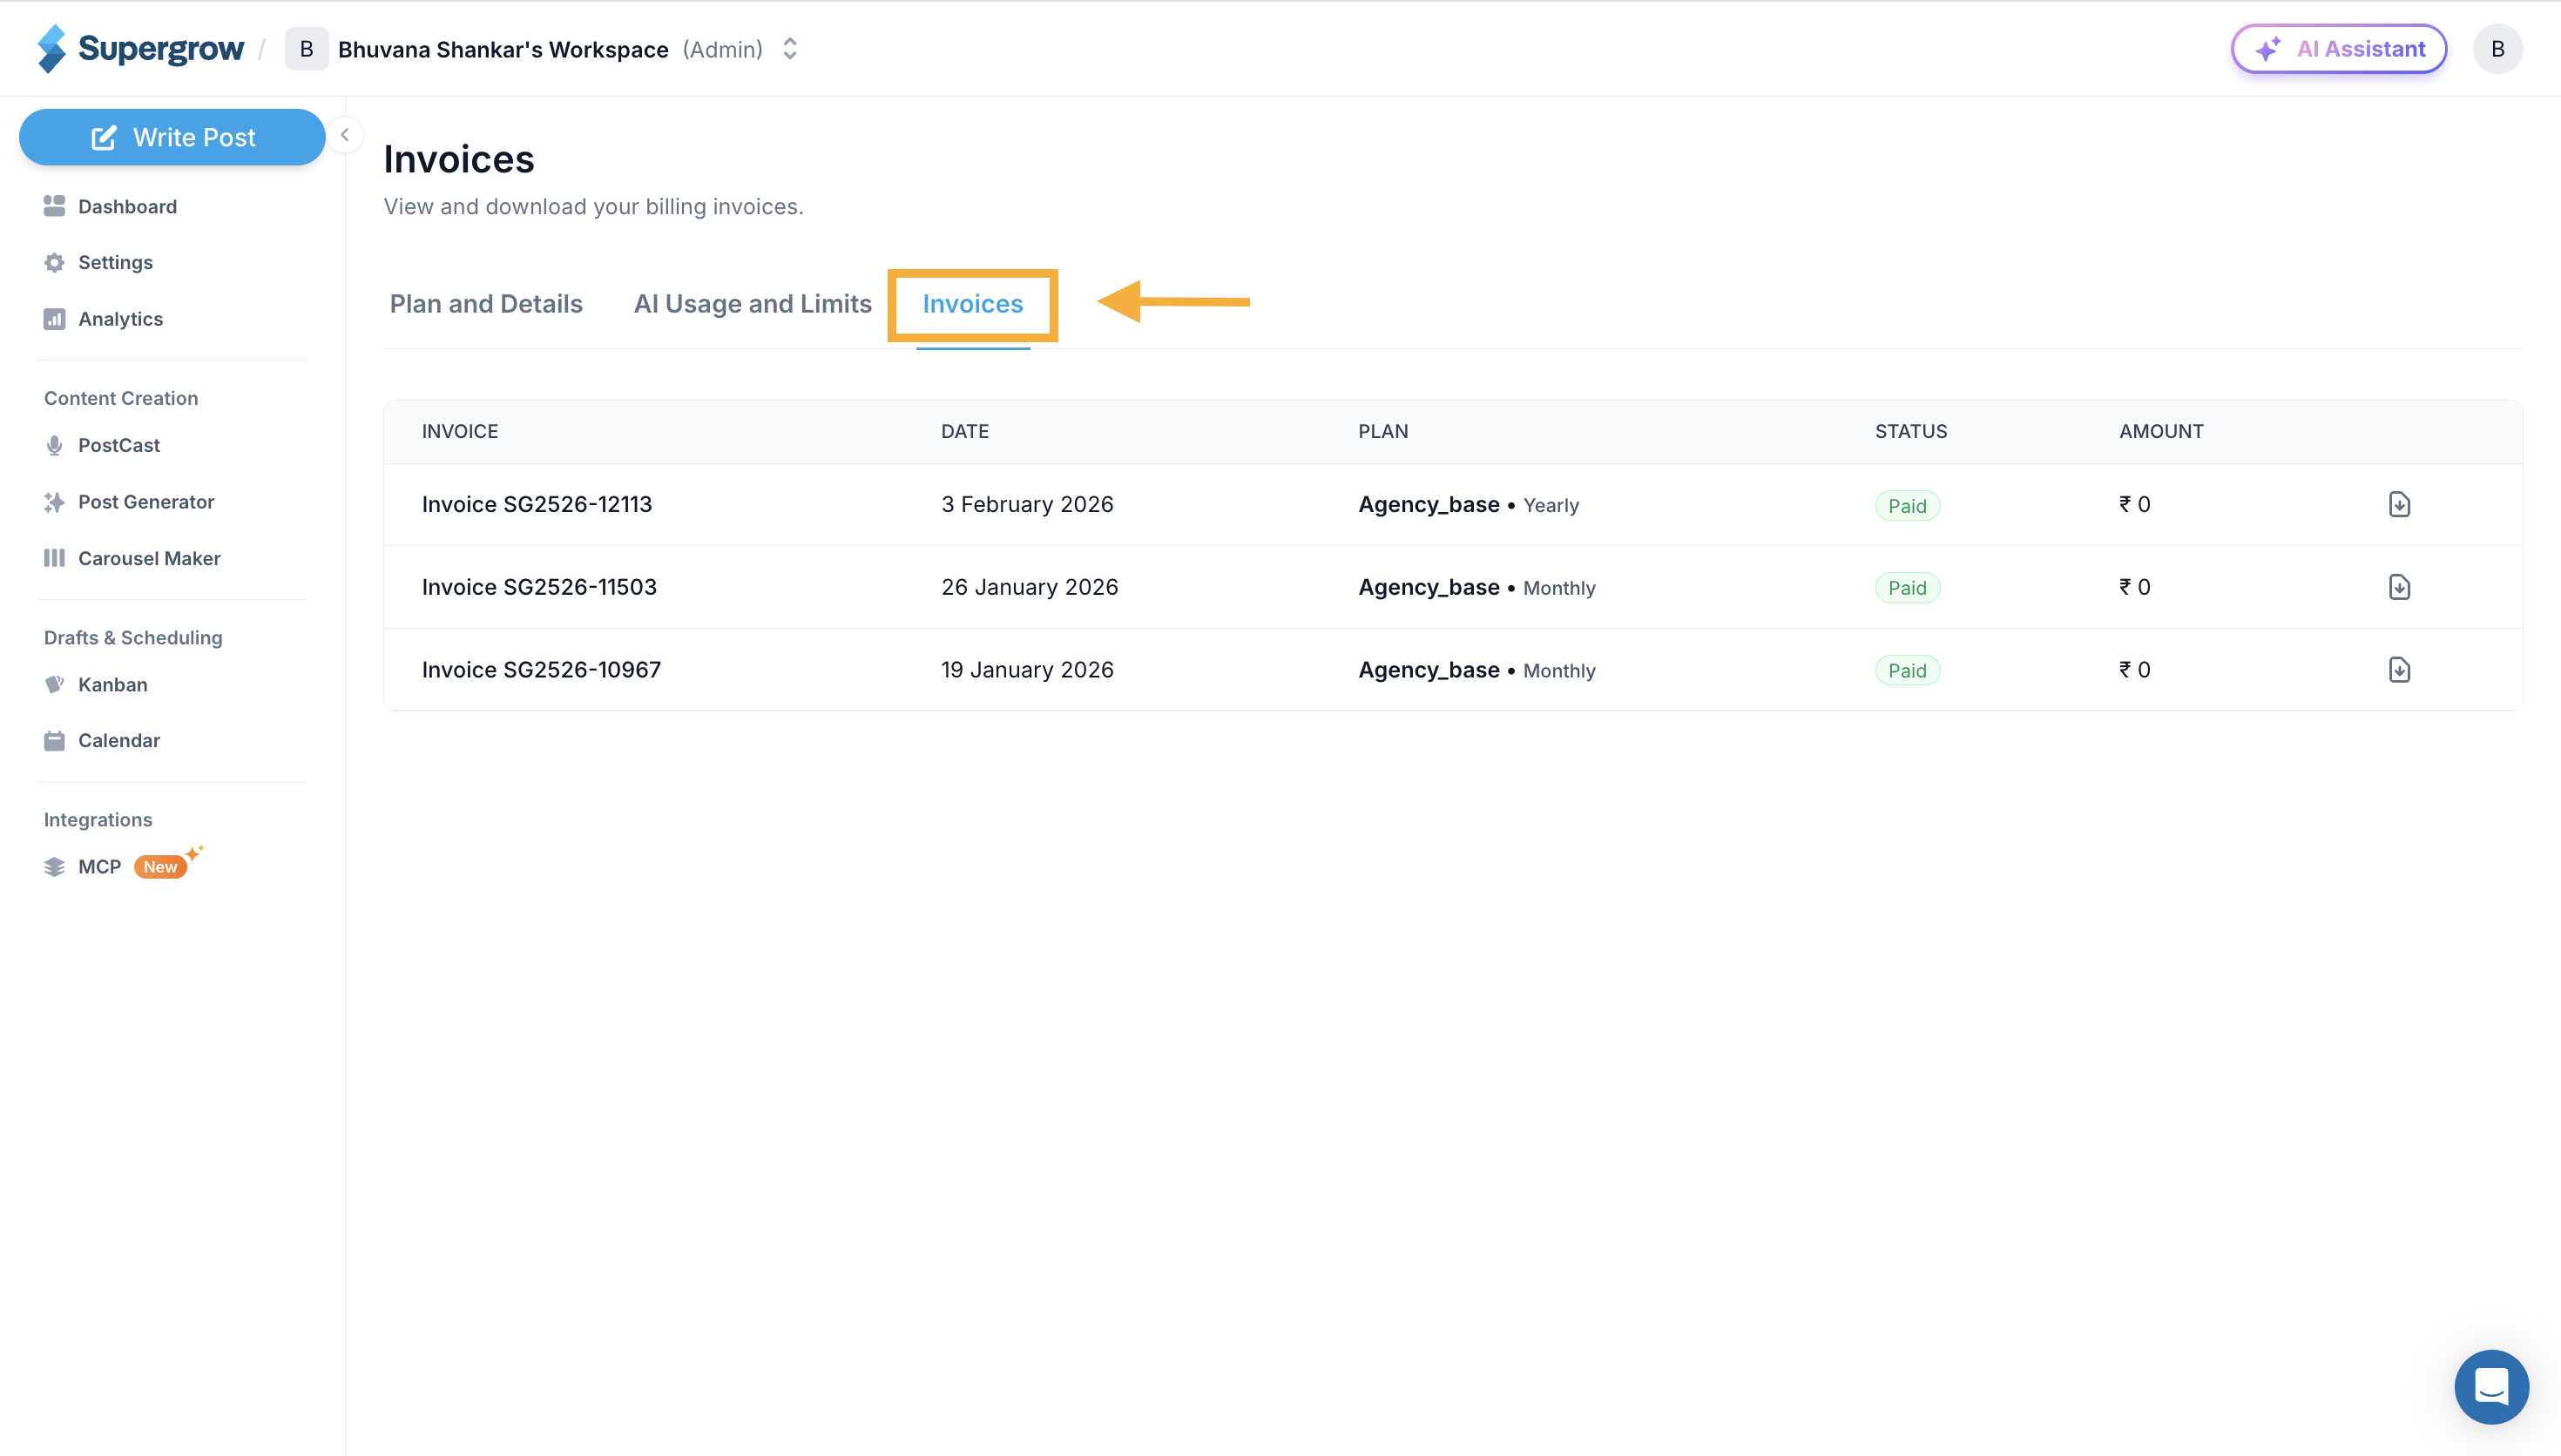Click the AMOUNT column header

(2161, 431)
